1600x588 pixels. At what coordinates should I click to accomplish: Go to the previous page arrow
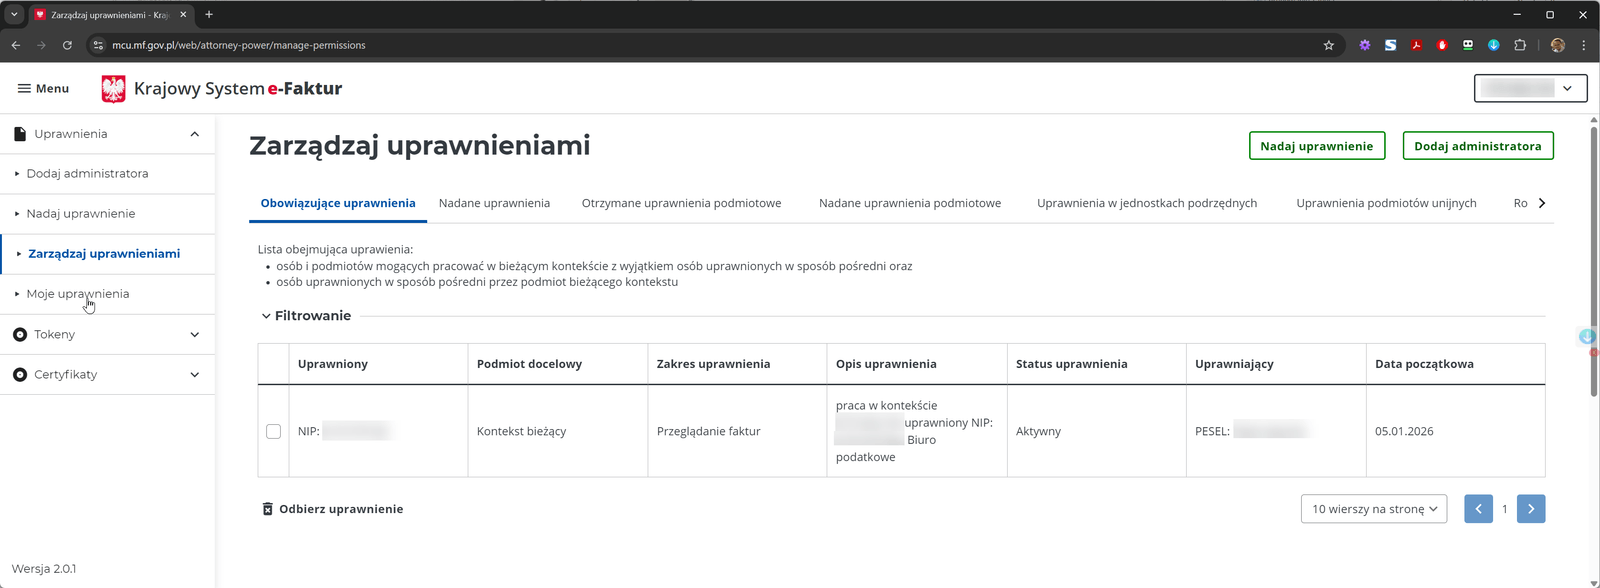pos(1478,509)
